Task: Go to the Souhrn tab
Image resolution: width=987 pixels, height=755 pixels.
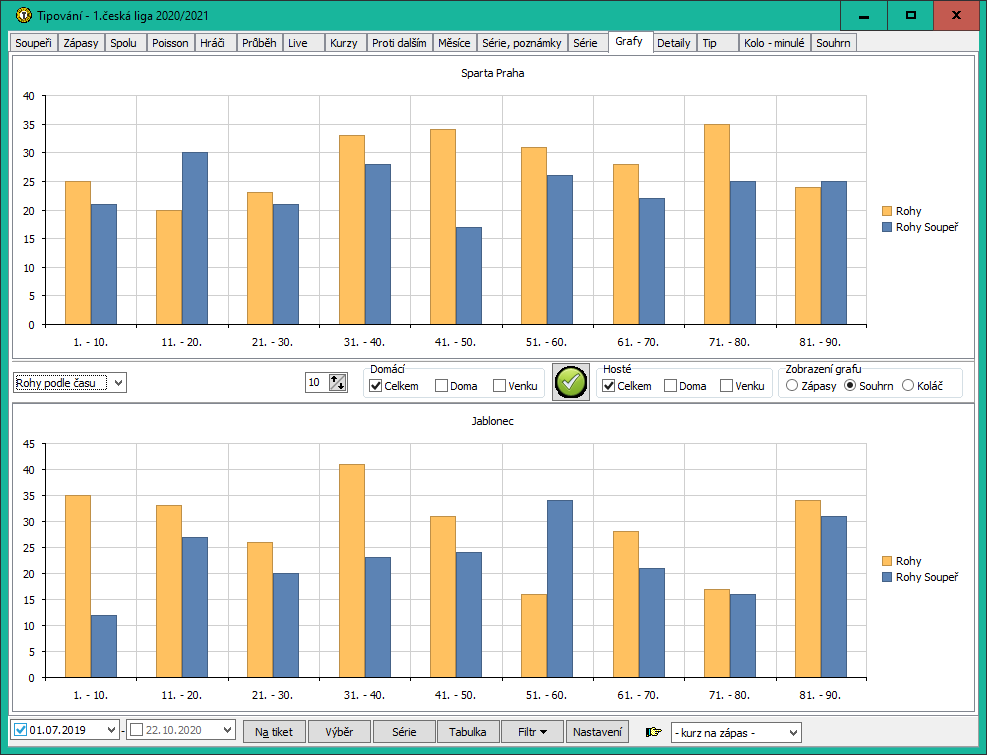Action: [833, 43]
